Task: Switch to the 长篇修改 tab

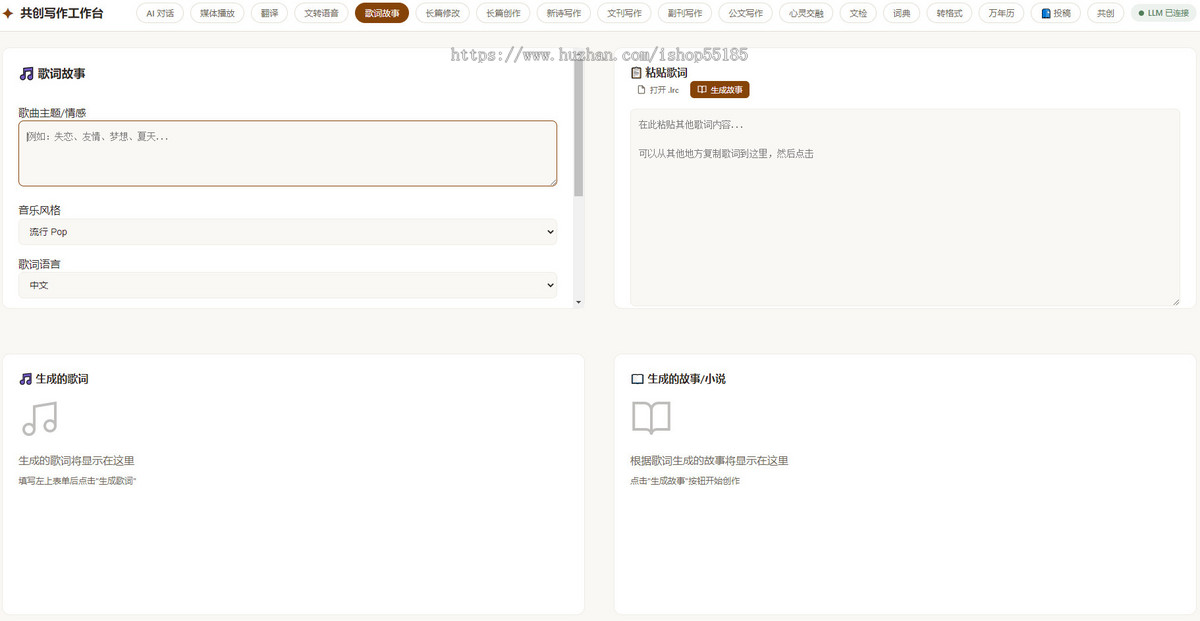Action: (x=442, y=14)
